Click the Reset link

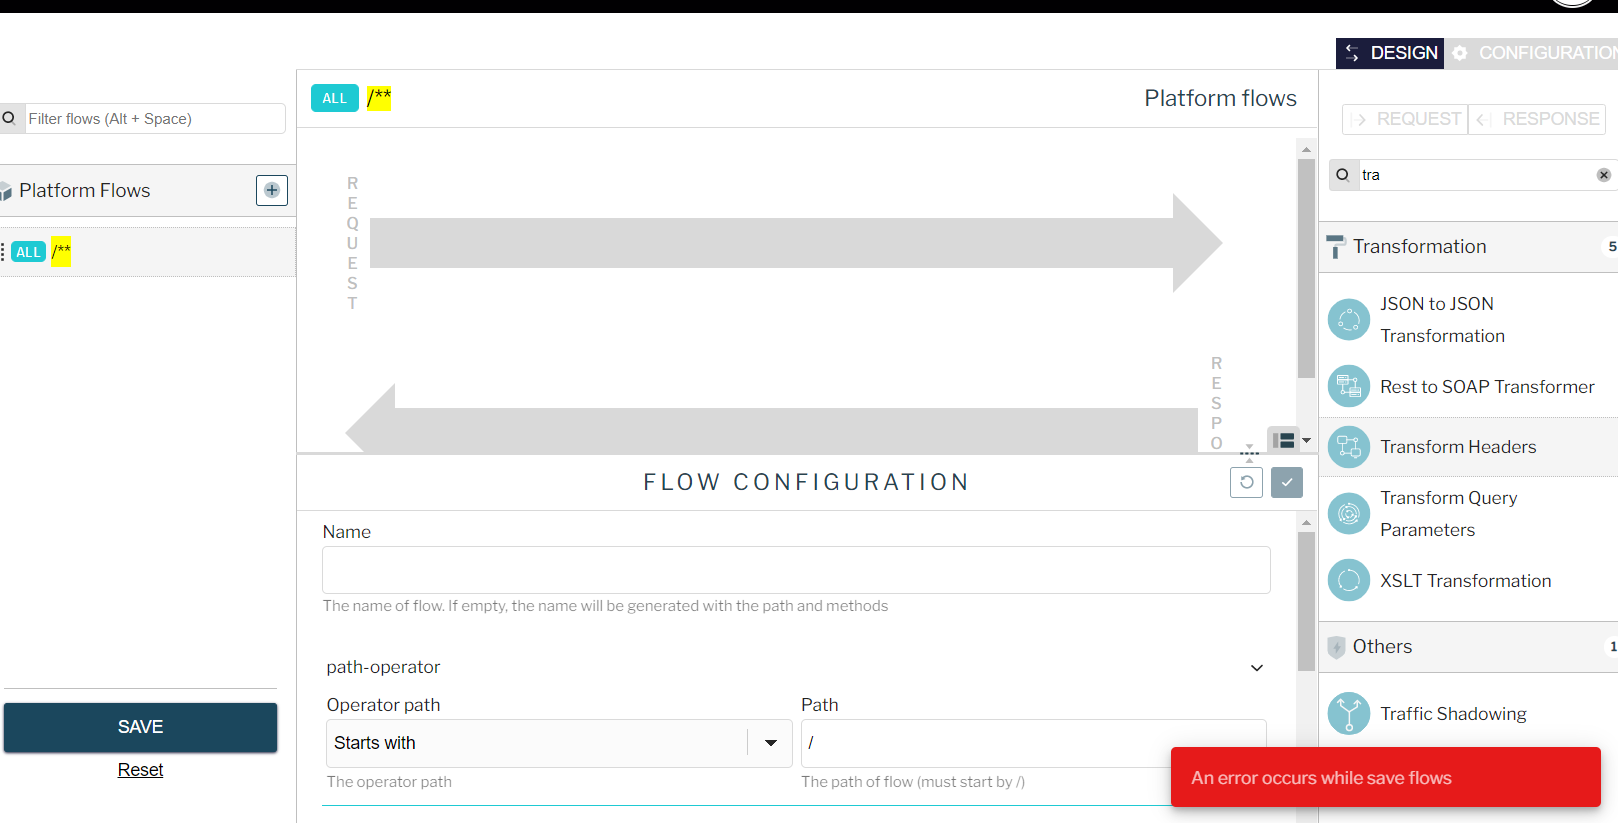click(x=140, y=769)
